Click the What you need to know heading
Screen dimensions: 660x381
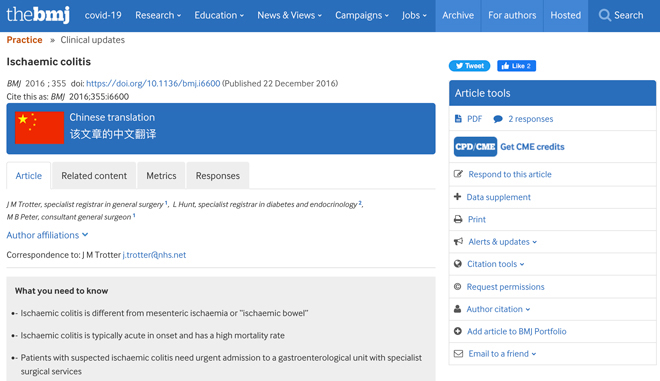(61, 290)
